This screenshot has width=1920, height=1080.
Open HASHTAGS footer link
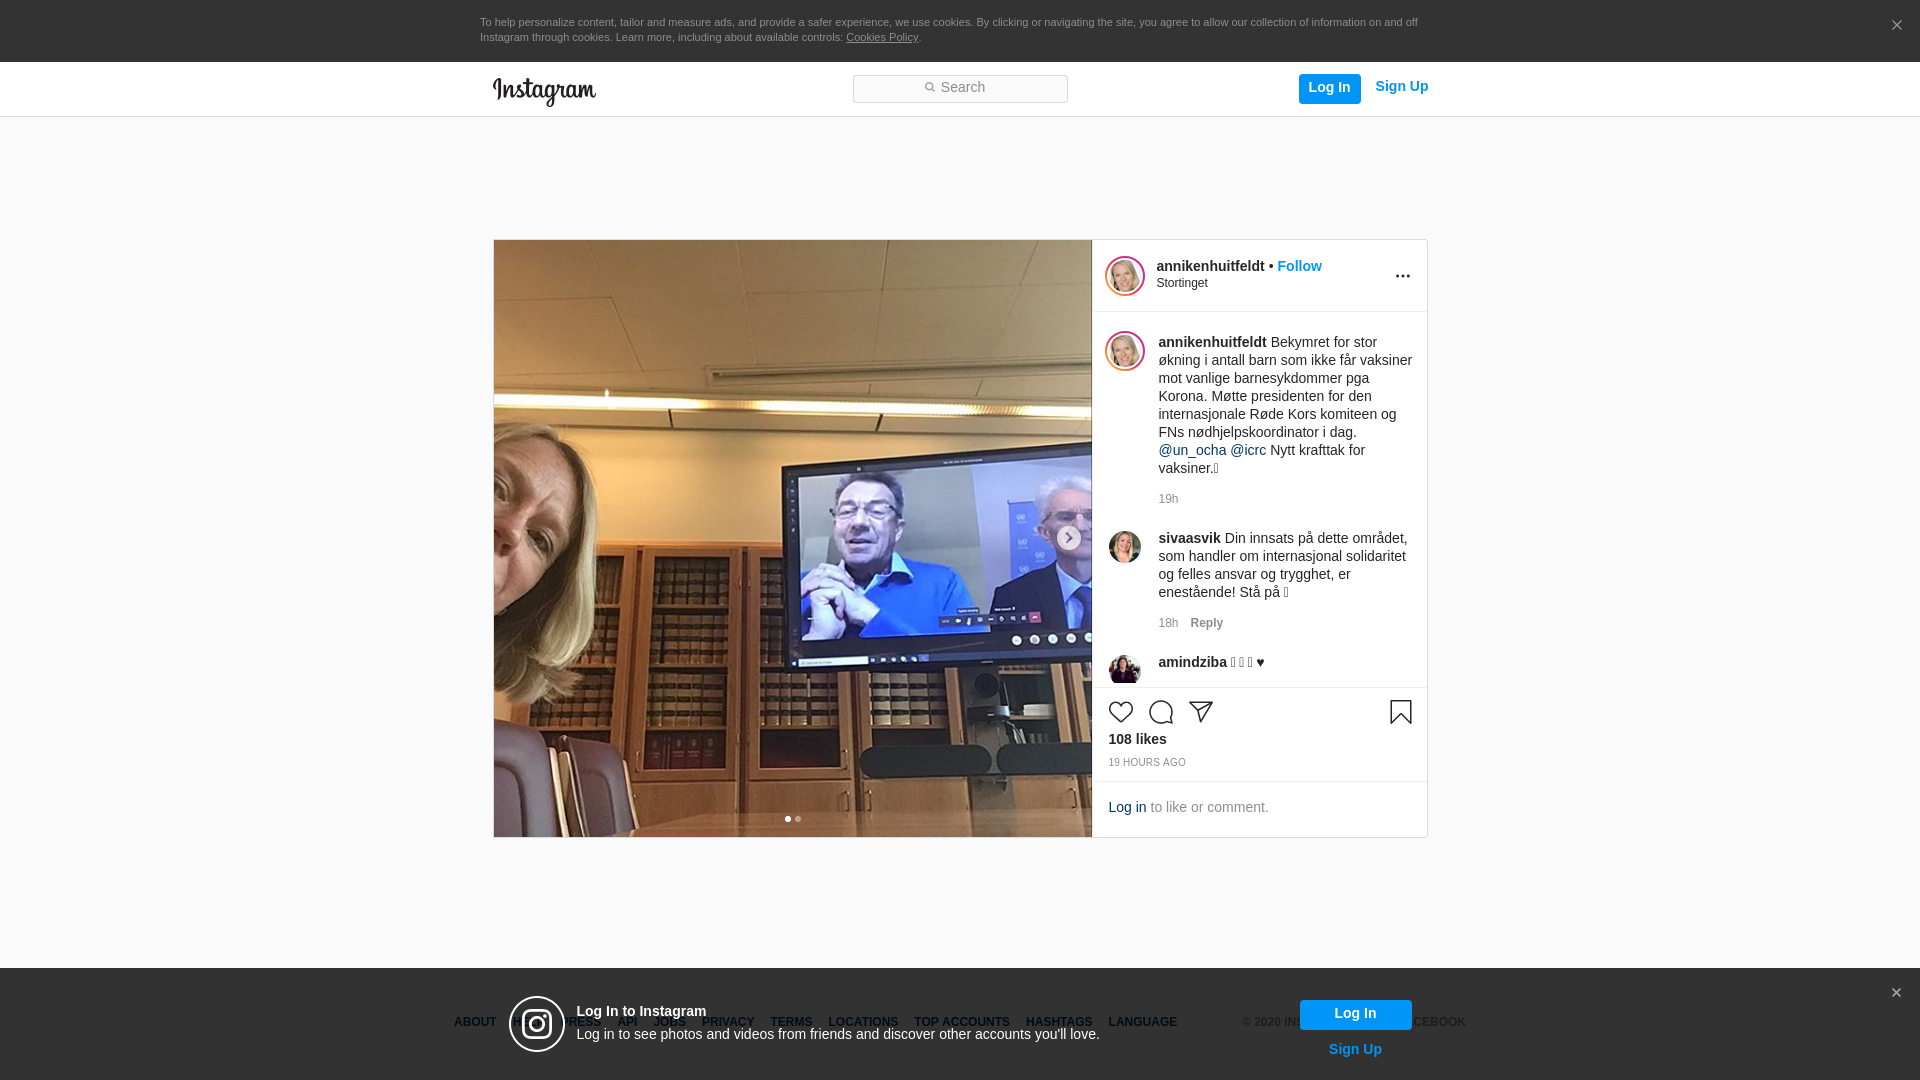pos(1059,1022)
